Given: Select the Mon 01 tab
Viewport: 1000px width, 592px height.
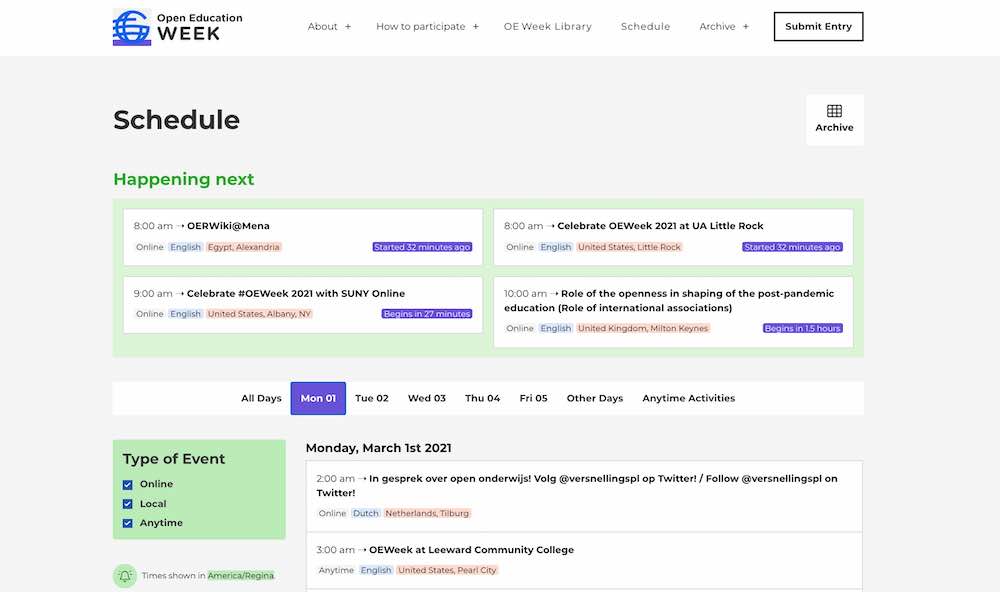Looking at the screenshot, I should pyautogui.click(x=318, y=398).
